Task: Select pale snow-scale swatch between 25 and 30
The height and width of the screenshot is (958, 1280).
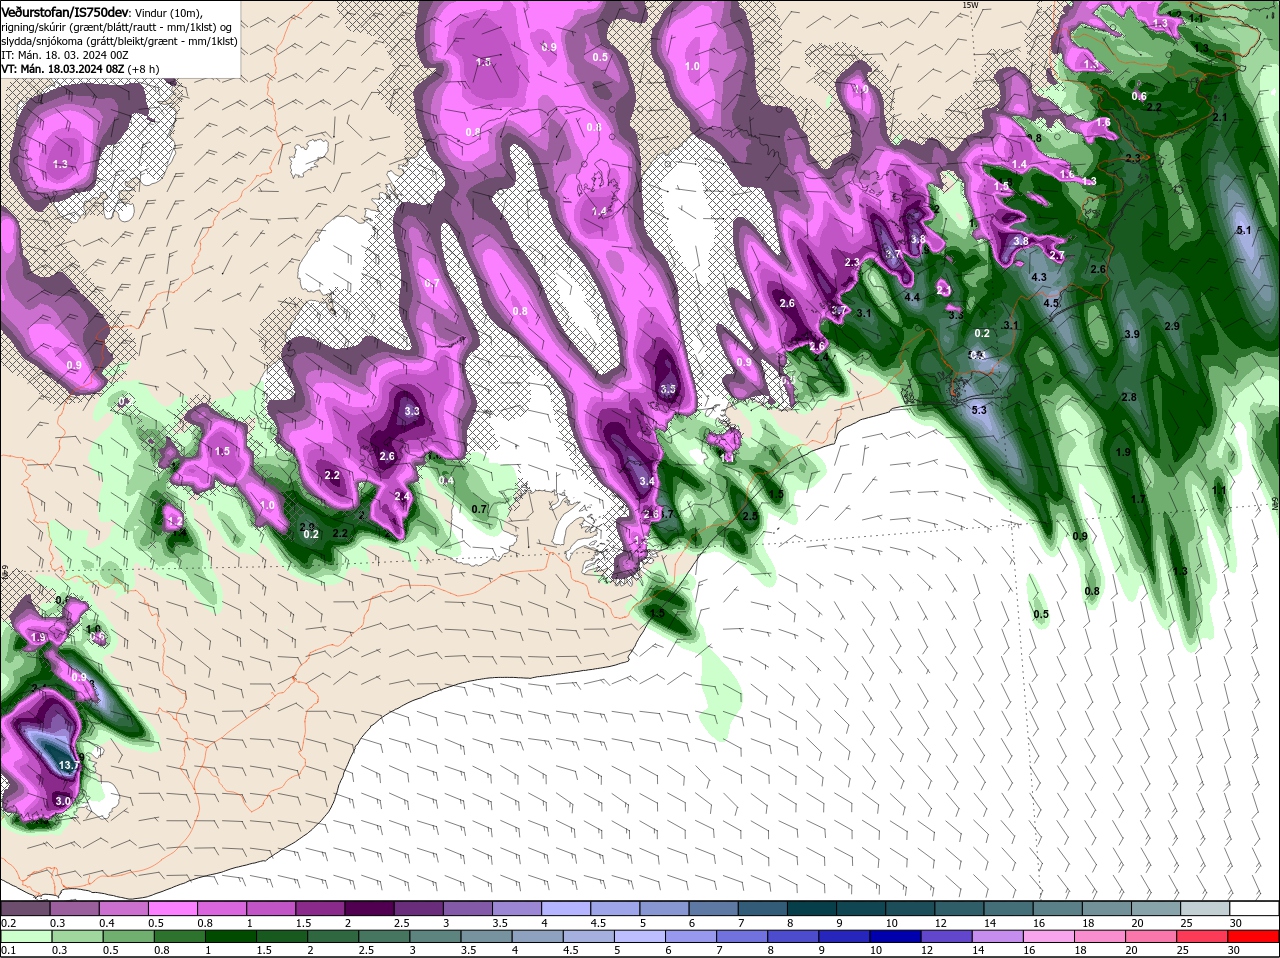Action: coord(1206,908)
